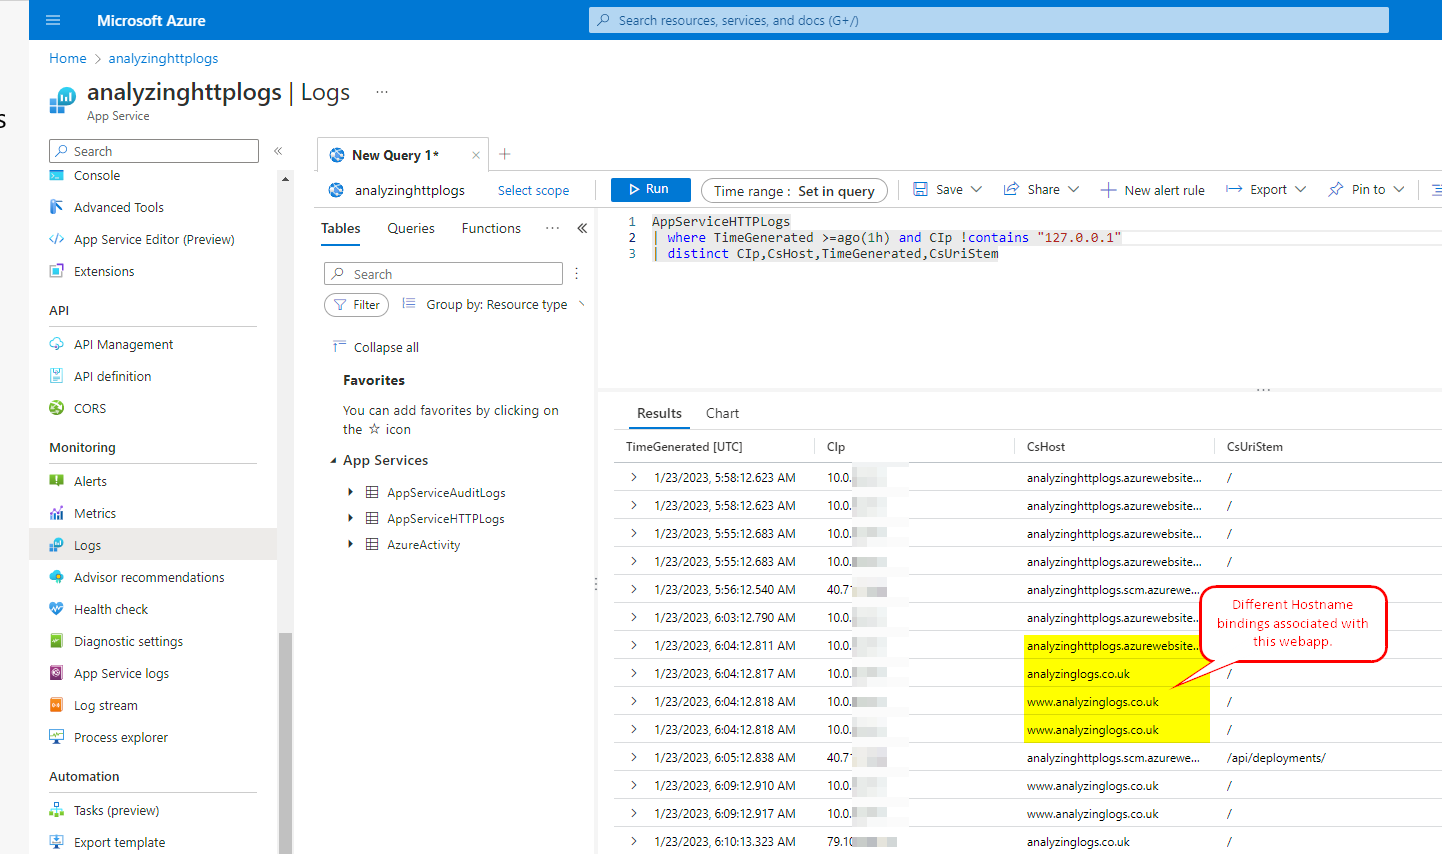1442x854 pixels.
Task: Expand the AppServiceAuditLogs table
Action: click(350, 492)
